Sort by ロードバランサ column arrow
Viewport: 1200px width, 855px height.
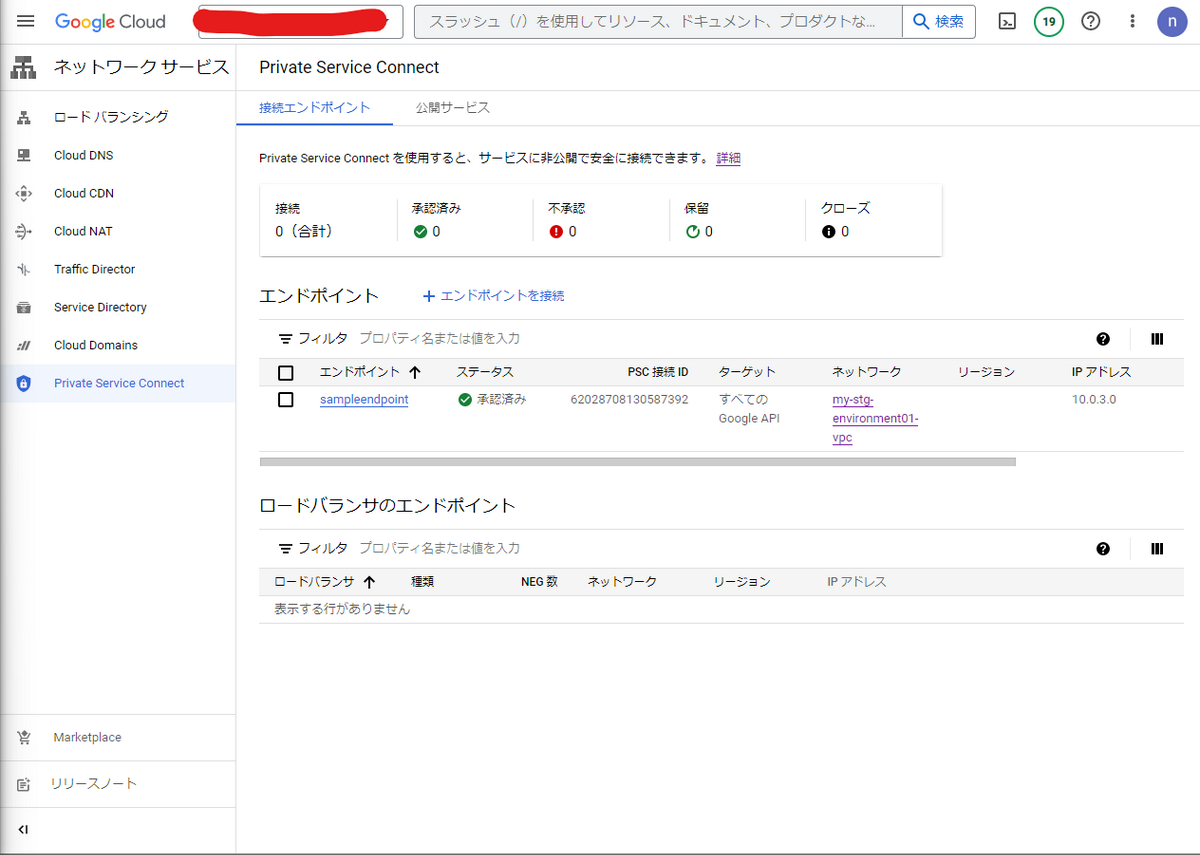click(x=369, y=582)
